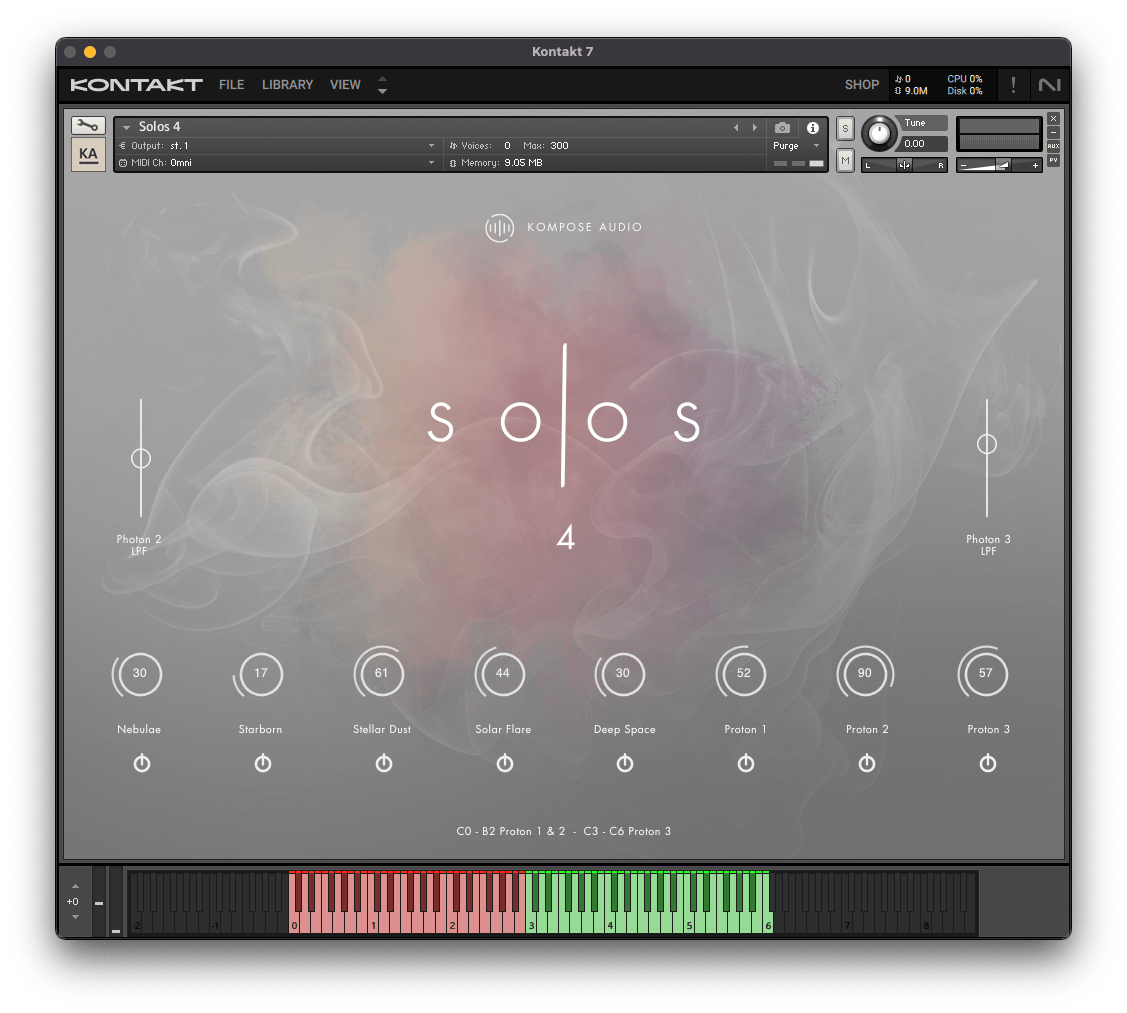Screen dimensions: 1127x1013
Task: Click the Native Instruments NI logo
Action: 1049,85
